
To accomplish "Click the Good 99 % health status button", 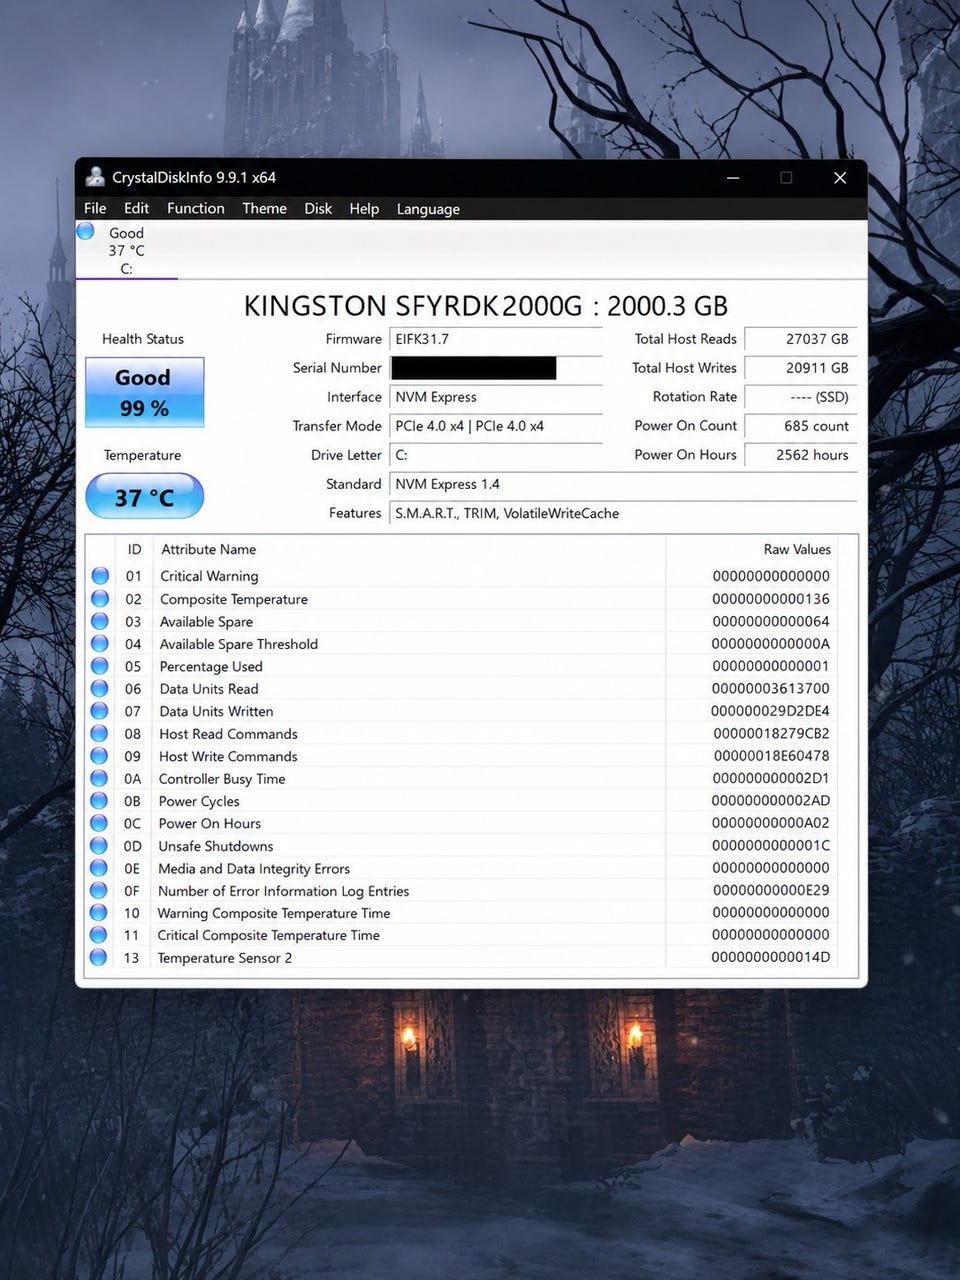I will coord(145,392).
